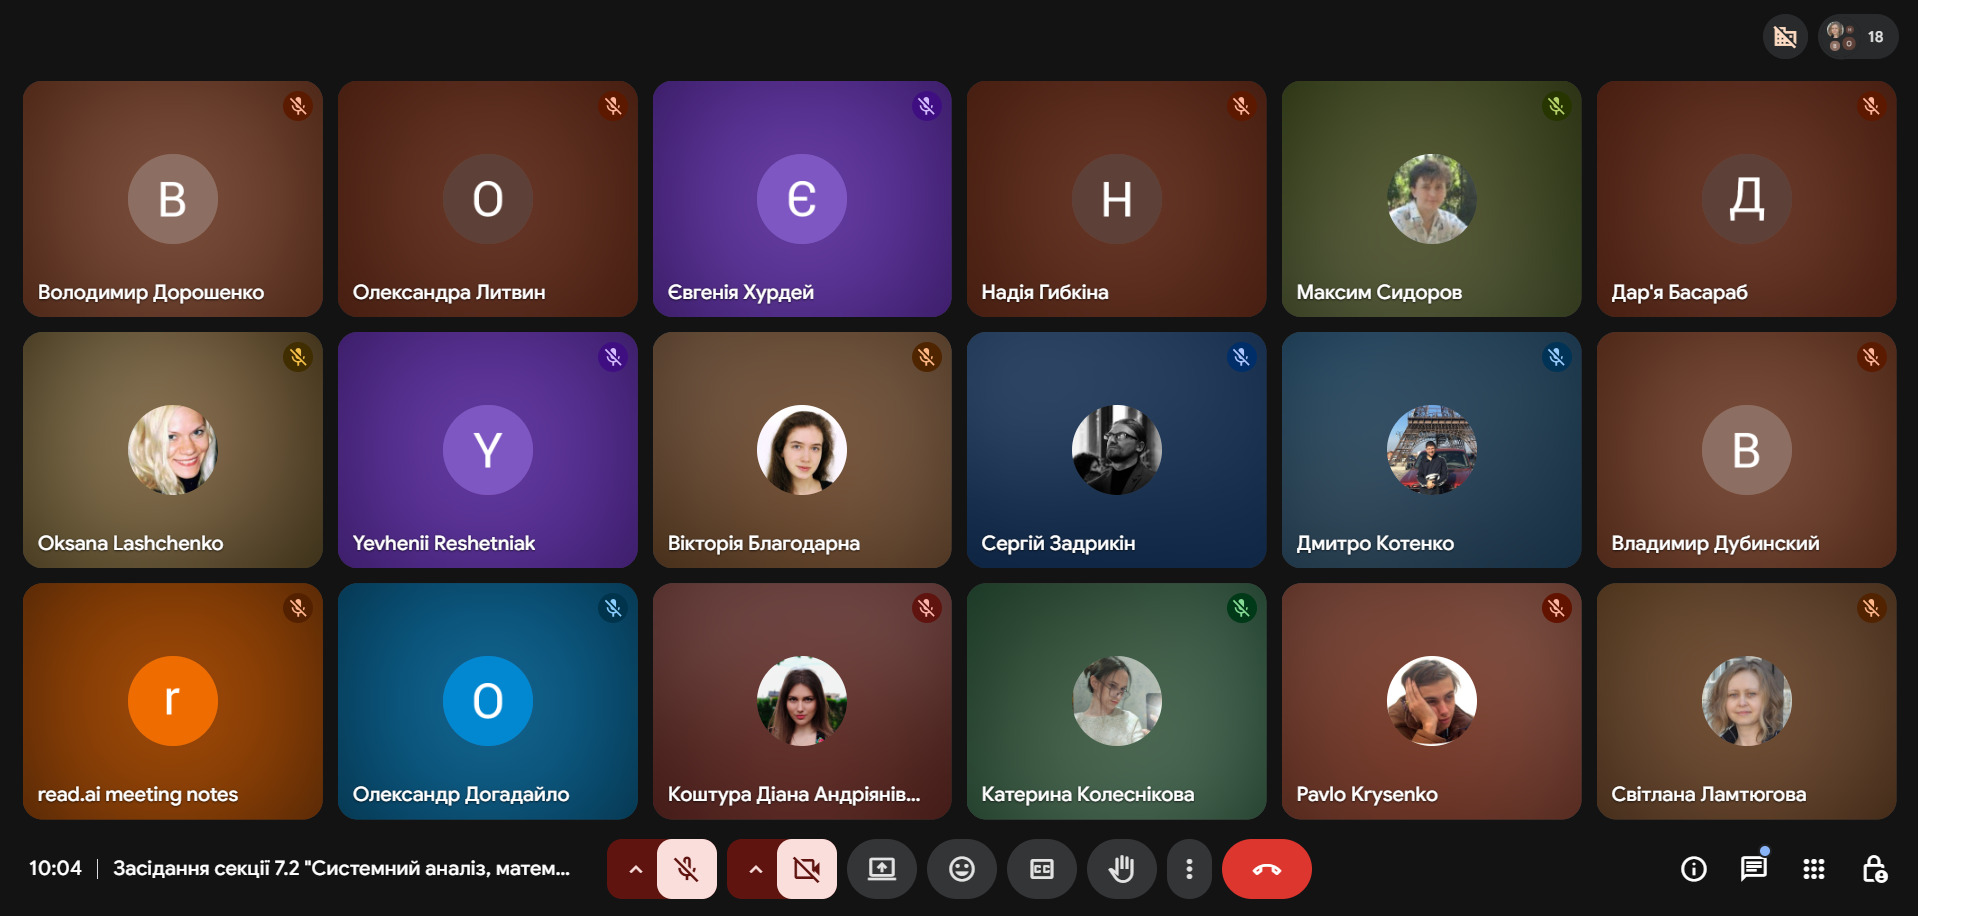Start presenting your screen
1966x916 pixels.
[x=882, y=869]
